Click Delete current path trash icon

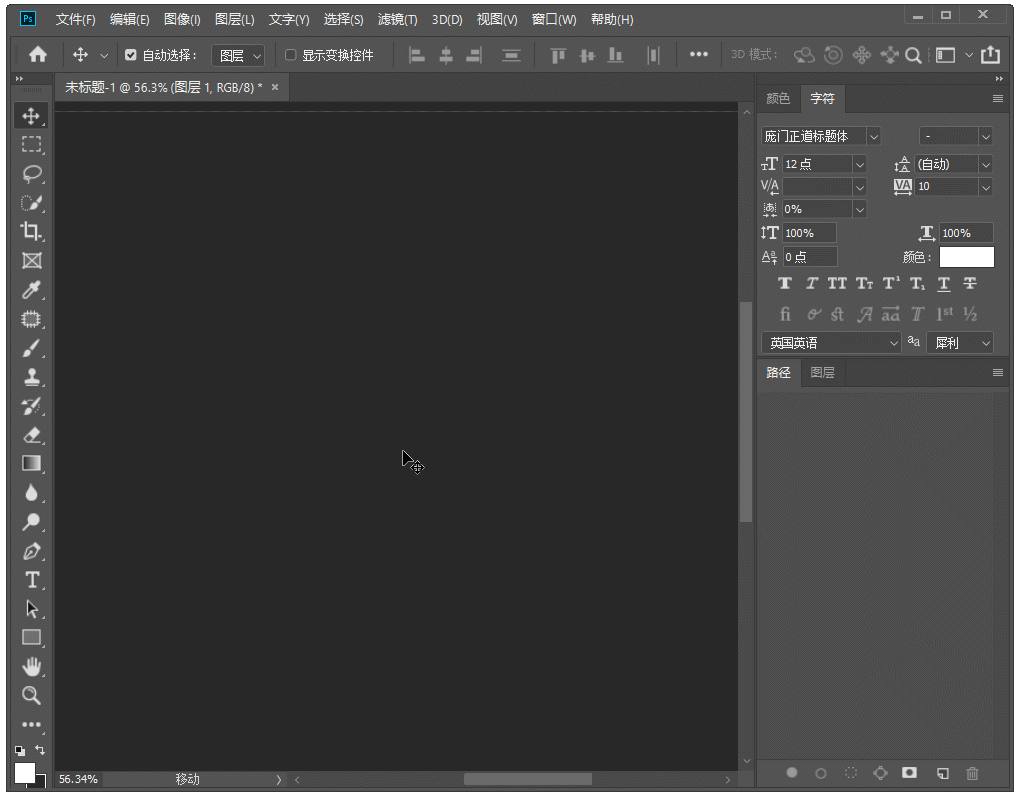(x=972, y=773)
